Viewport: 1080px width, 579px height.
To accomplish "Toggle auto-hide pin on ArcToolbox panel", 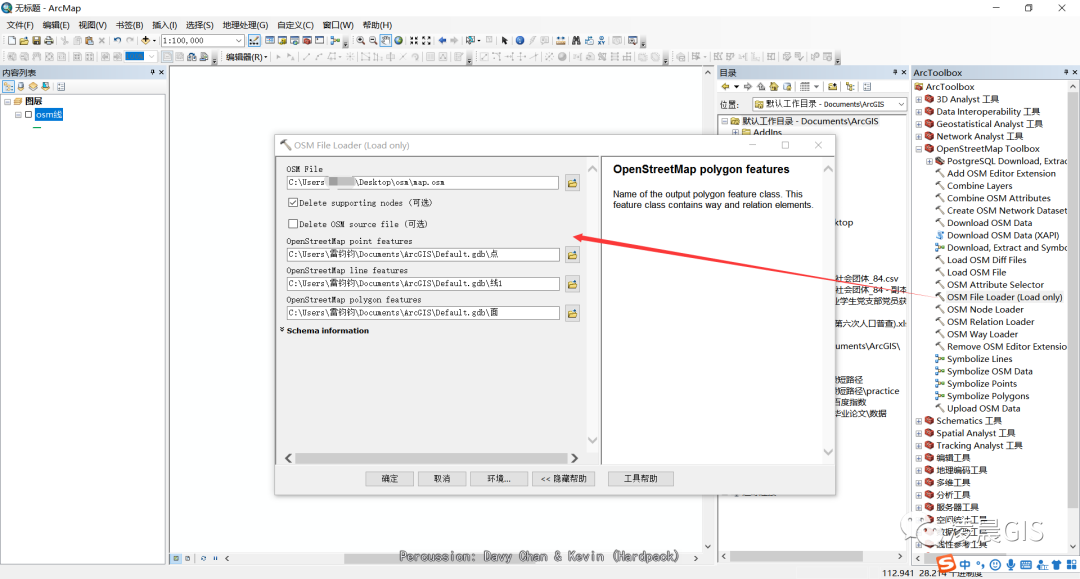I will 1066,72.
